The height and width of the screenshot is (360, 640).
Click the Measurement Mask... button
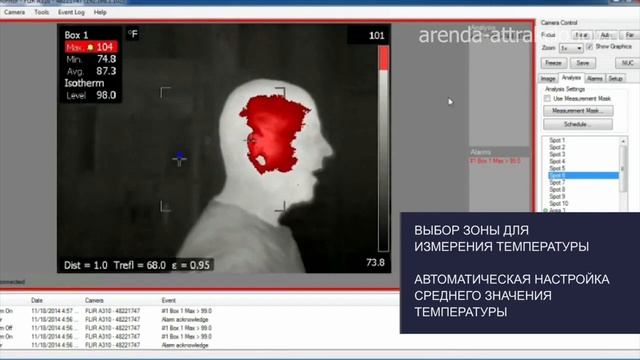coord(578,111)
